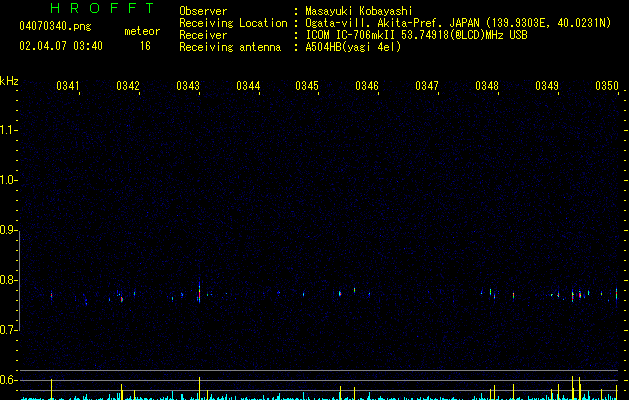The width and height of the screenshot is (629, 400).
Task: Click the timestamp 02.04.07 03:40
Action: [61, 46]
